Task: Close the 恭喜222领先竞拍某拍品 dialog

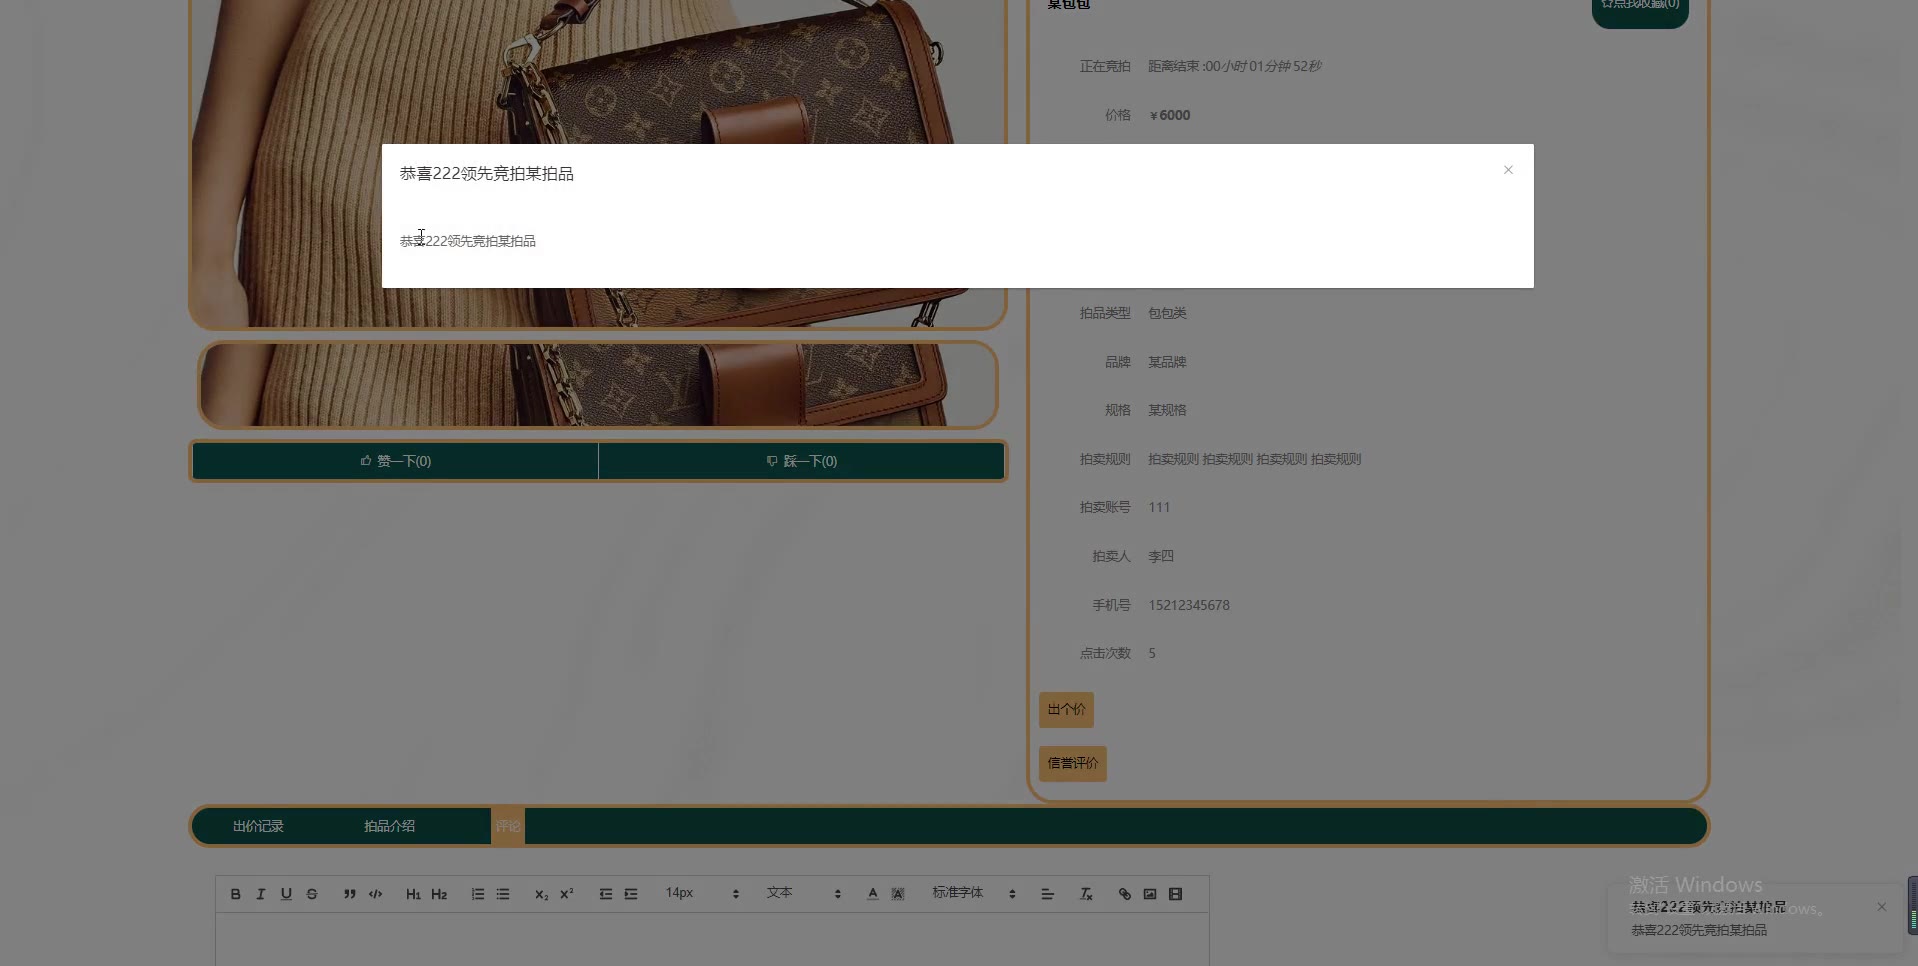Action: (x=1508, y=170)
